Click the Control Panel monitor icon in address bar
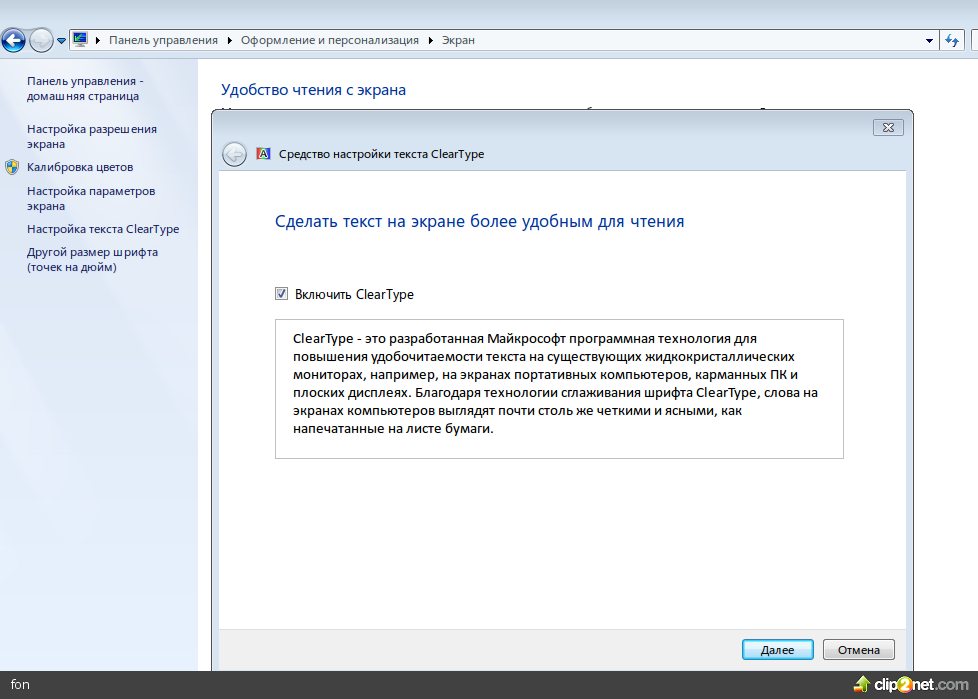Image resolution: width=978 pixels, height=699 pixels. click(80, 40)
